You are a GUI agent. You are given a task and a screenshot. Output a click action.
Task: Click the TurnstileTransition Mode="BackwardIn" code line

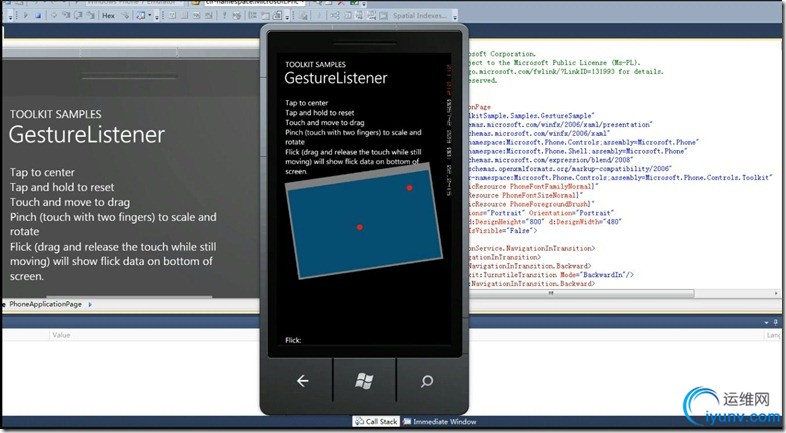coord(551,275)
